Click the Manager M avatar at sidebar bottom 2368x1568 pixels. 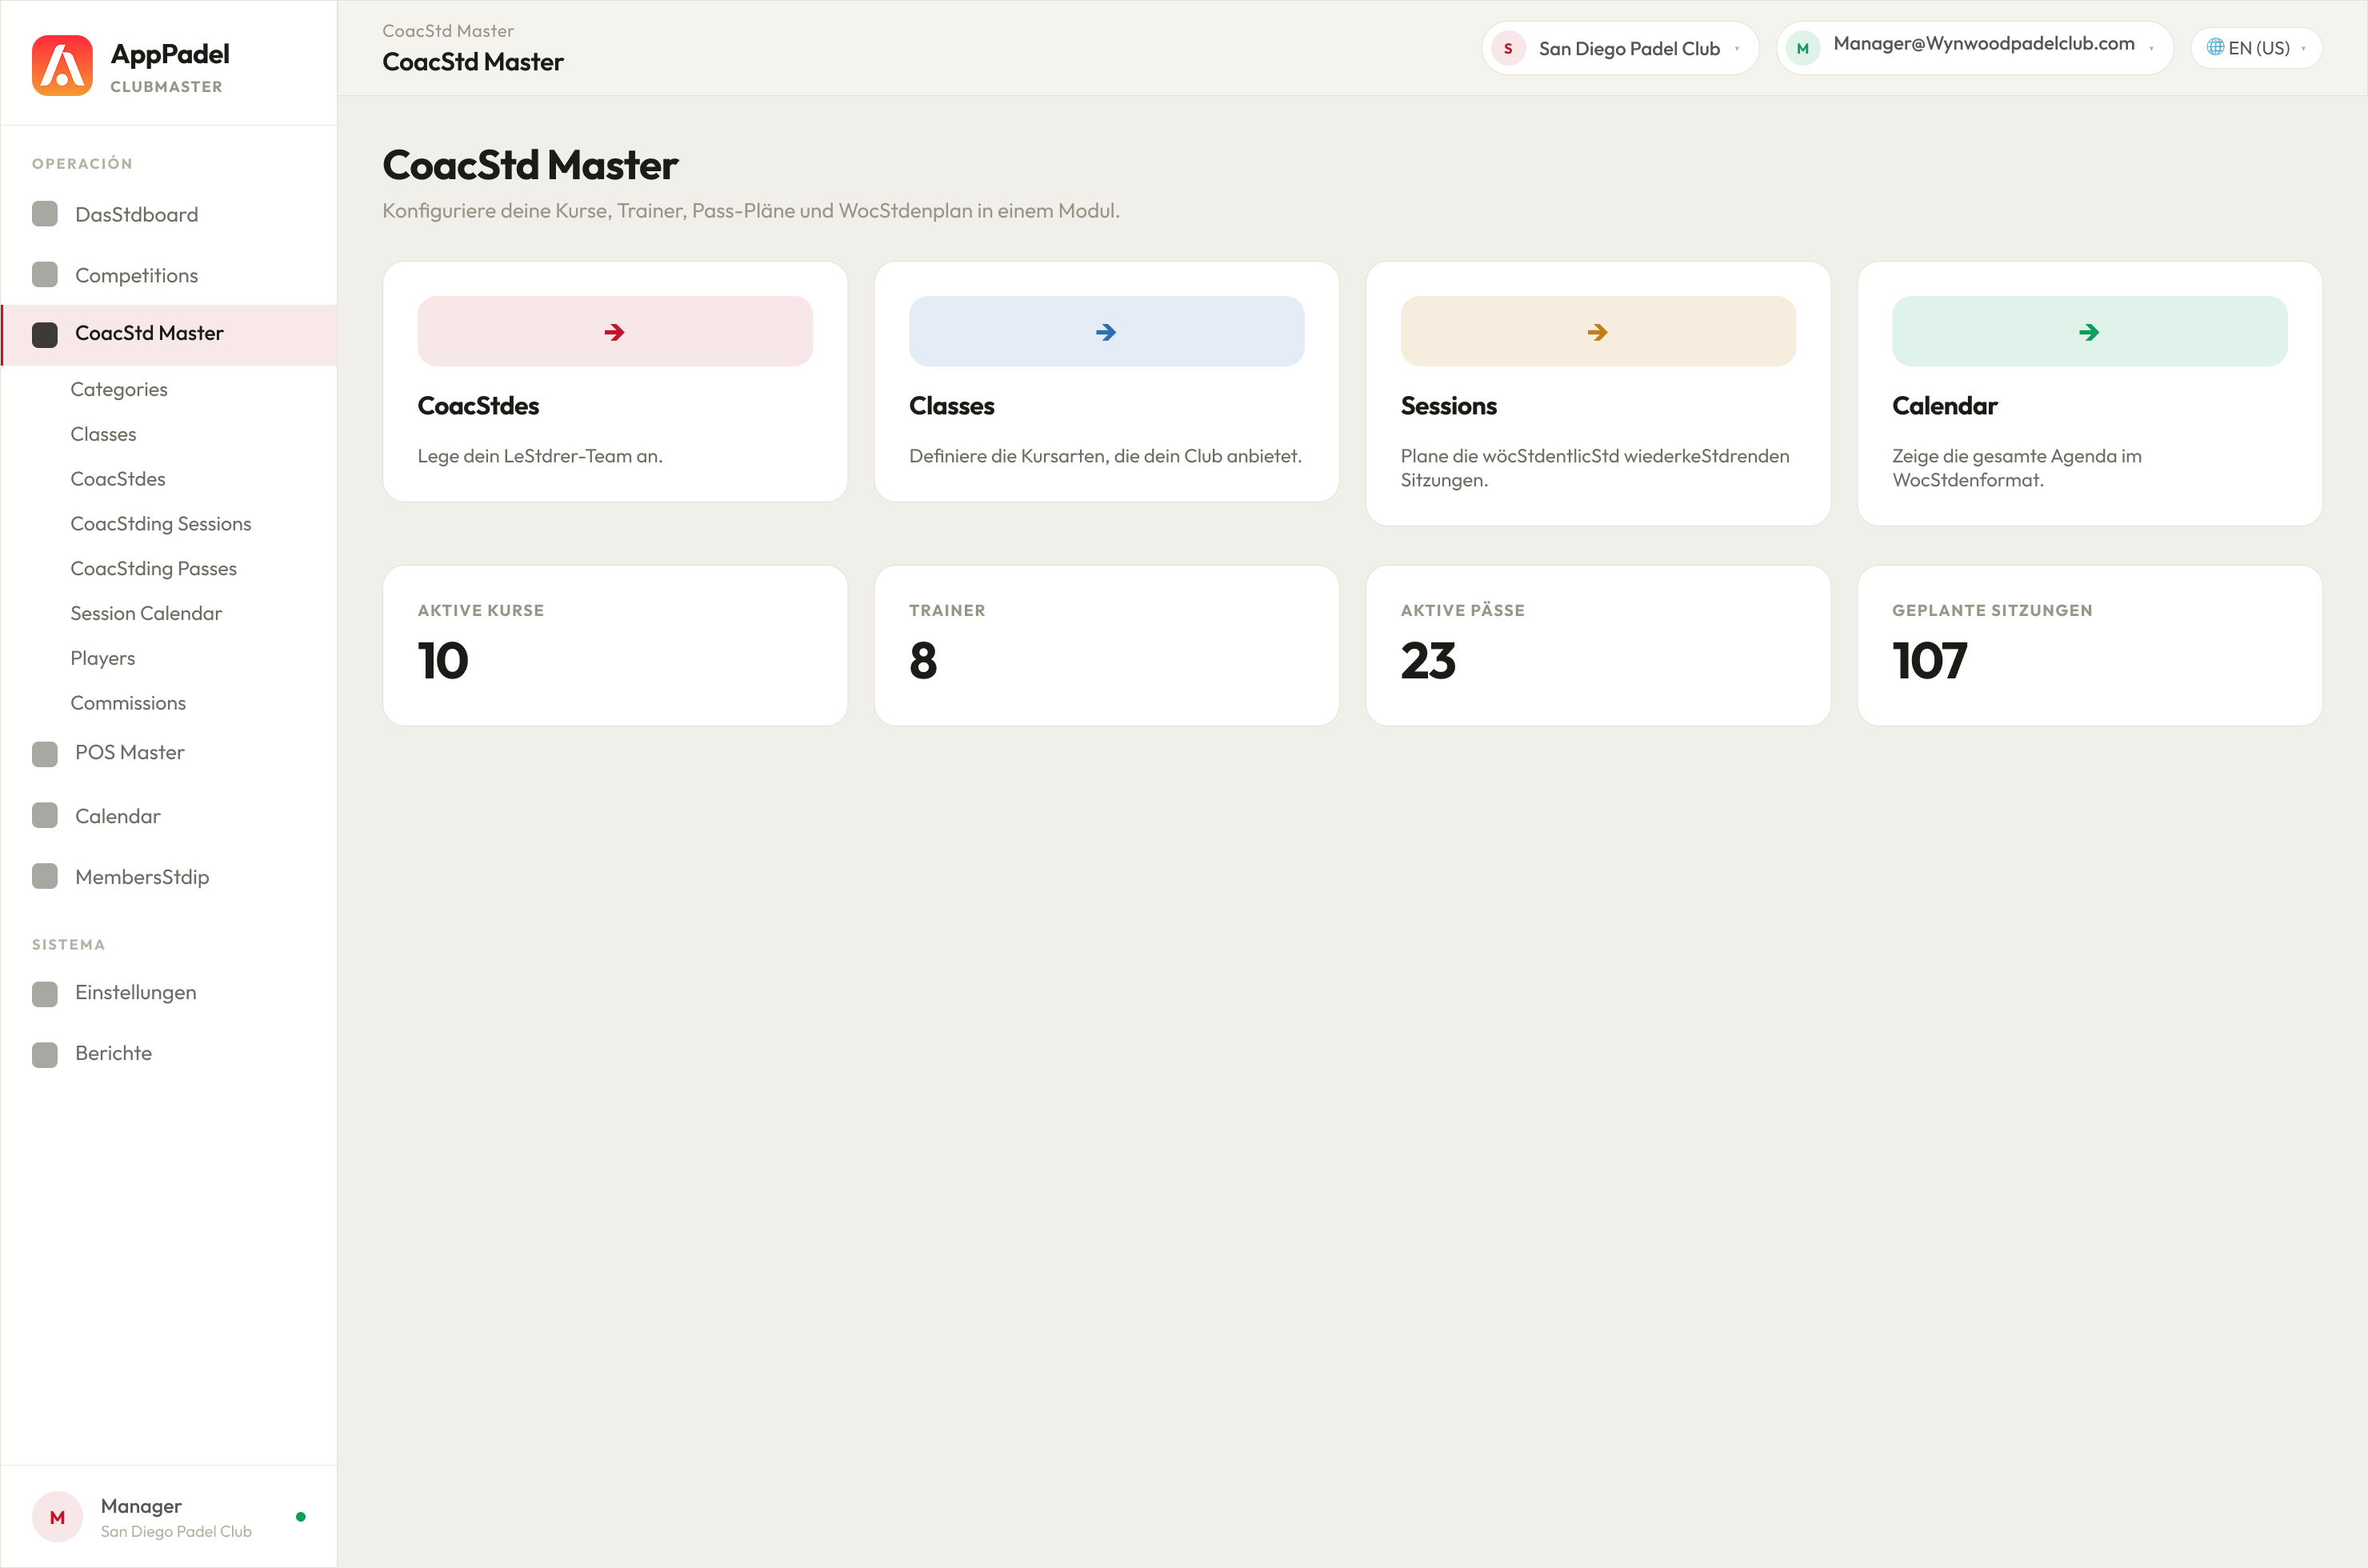(57, 1517)
